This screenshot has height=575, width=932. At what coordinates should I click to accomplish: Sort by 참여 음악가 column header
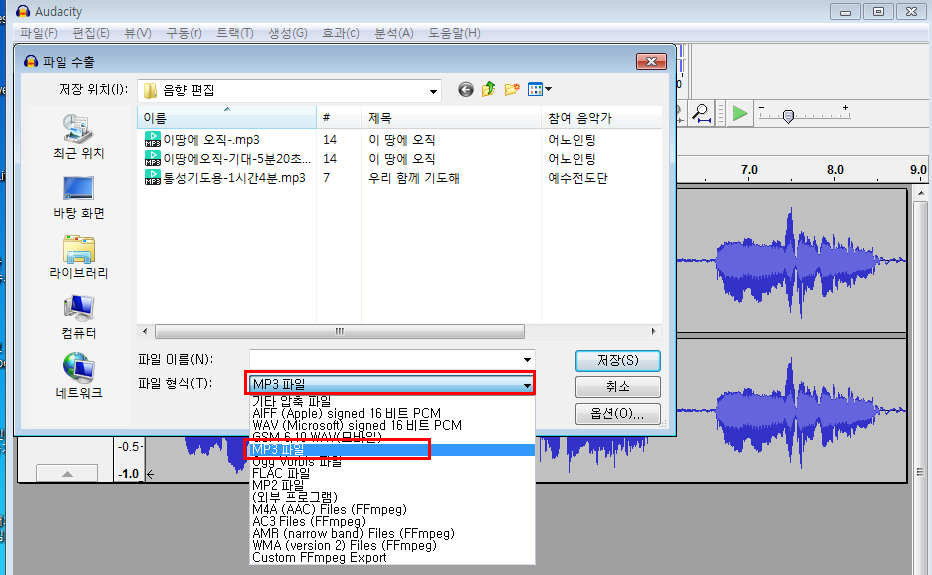coord(602,118)
